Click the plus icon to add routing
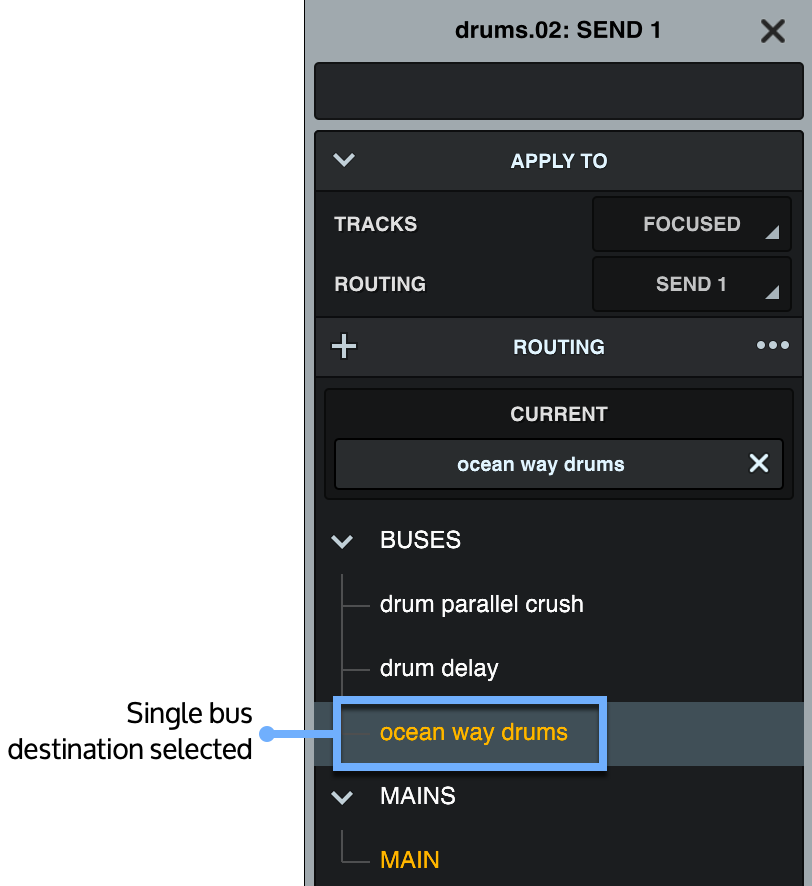This screenshot has width=812, height=886. [344, 347]
